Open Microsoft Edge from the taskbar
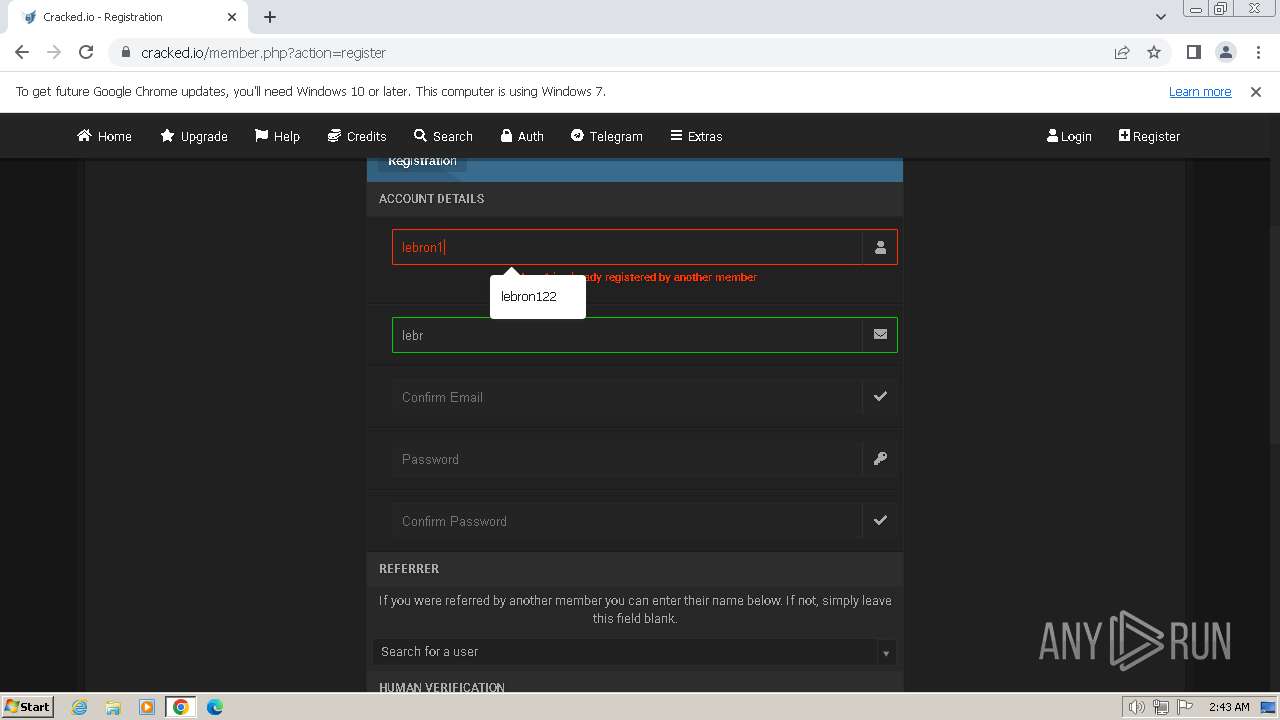This screenshot has height=720, width=1280. tap(215, 707)
